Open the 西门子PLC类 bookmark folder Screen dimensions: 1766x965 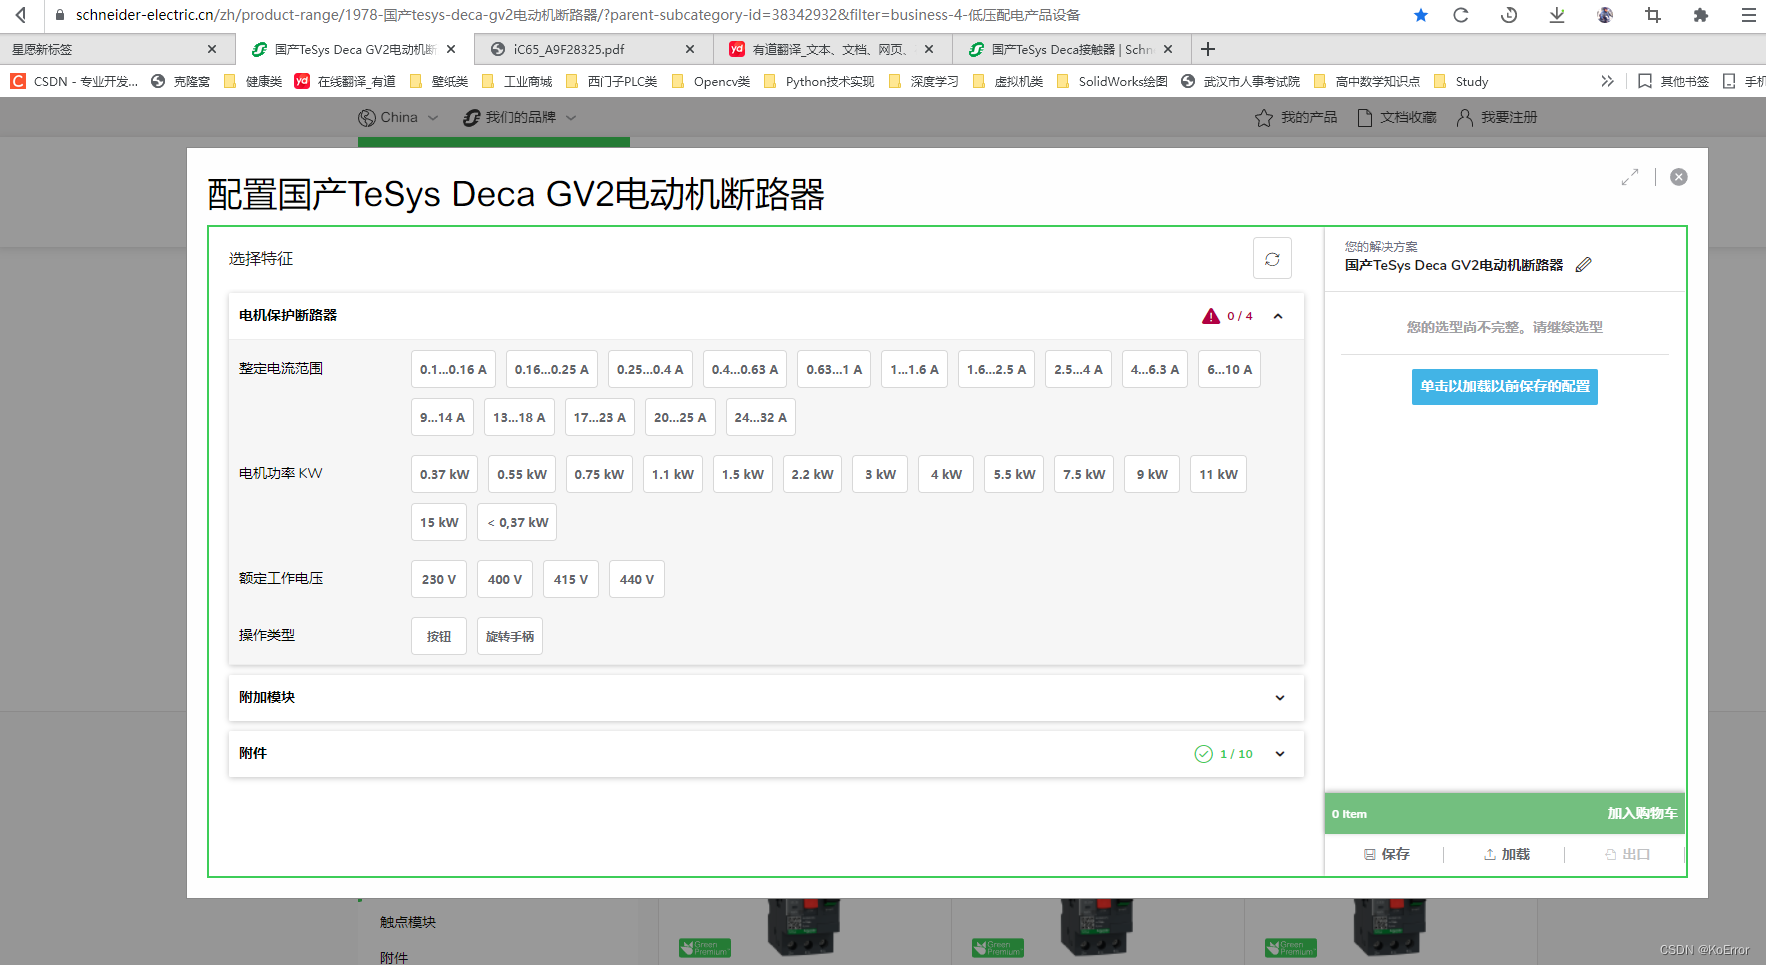click(x=611, y=81)
